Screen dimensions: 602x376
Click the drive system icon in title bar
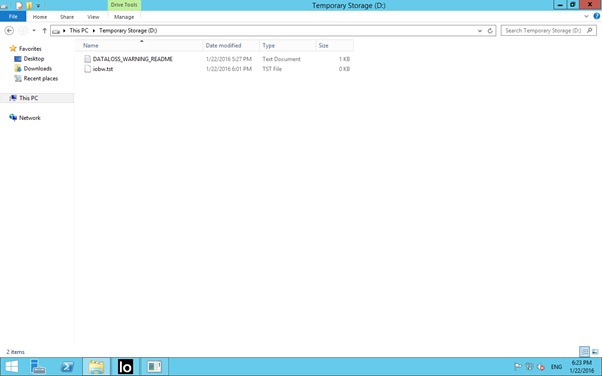[5, 6]
